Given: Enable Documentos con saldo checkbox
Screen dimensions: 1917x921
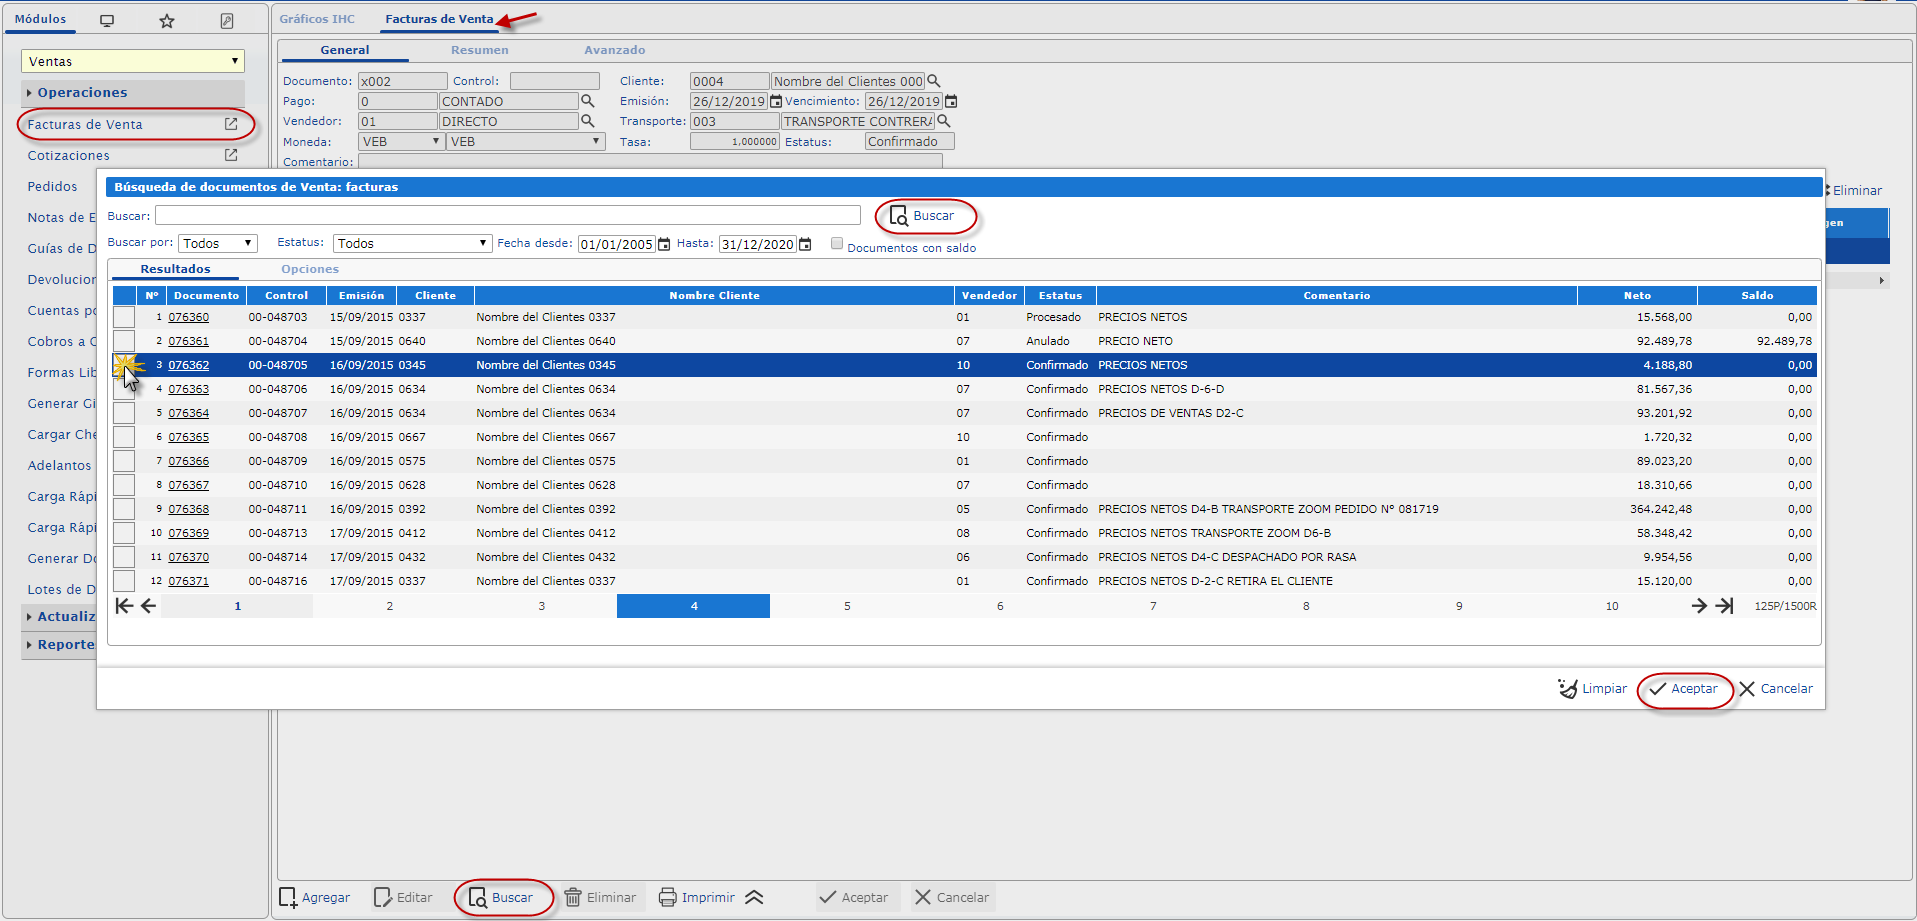Looking at the screenshot, I should click(837, 244).
